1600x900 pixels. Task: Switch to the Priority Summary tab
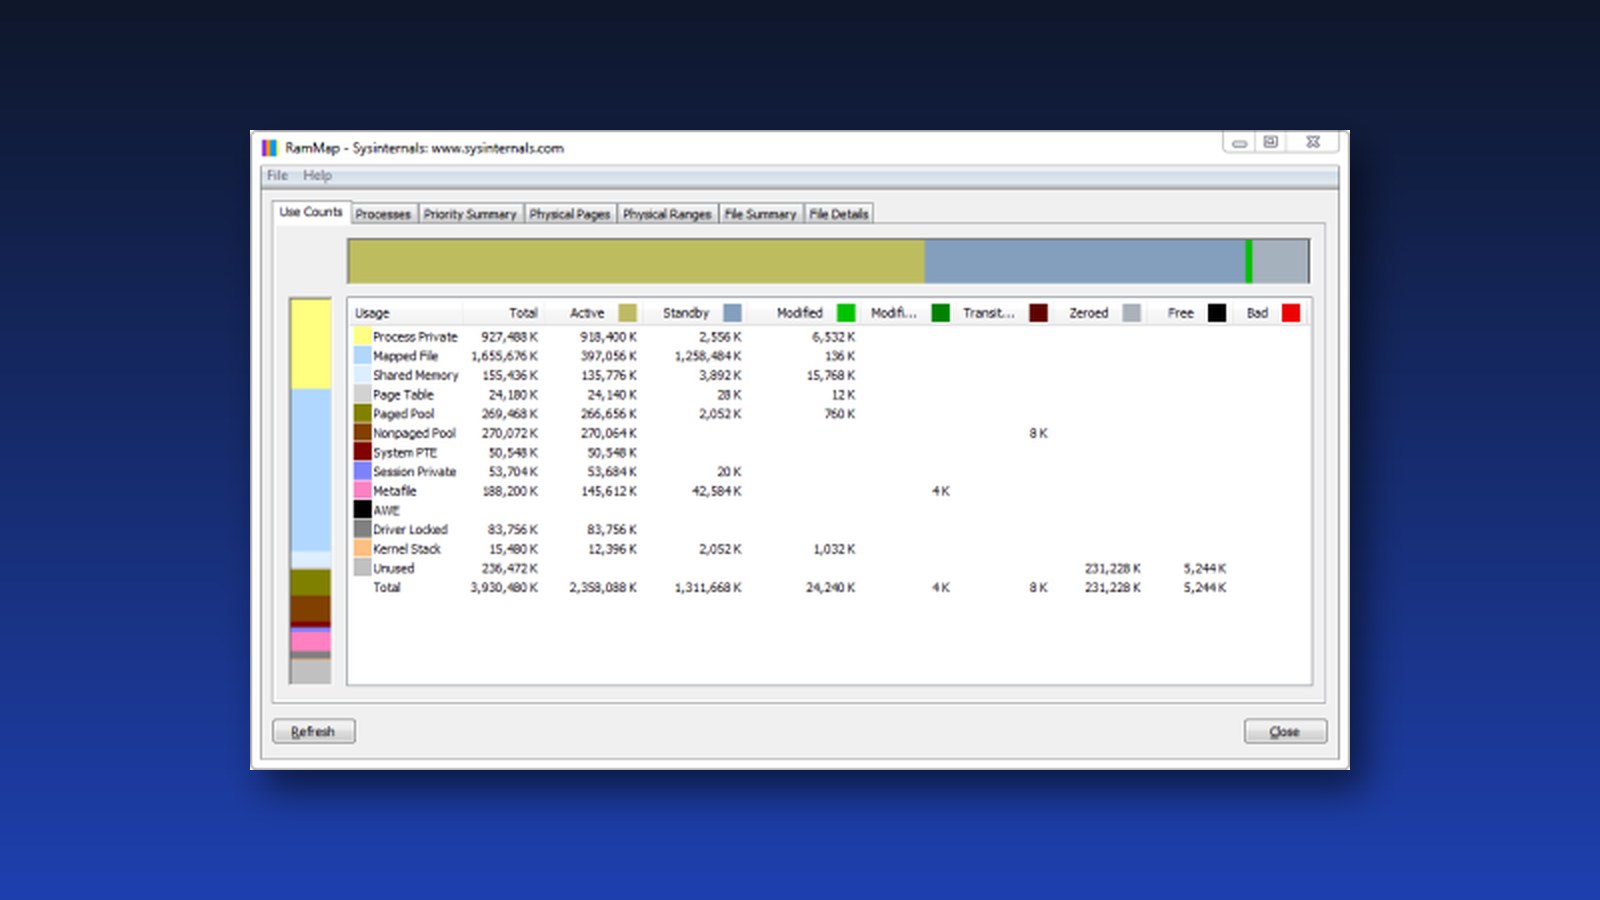[x=470, y=214]
